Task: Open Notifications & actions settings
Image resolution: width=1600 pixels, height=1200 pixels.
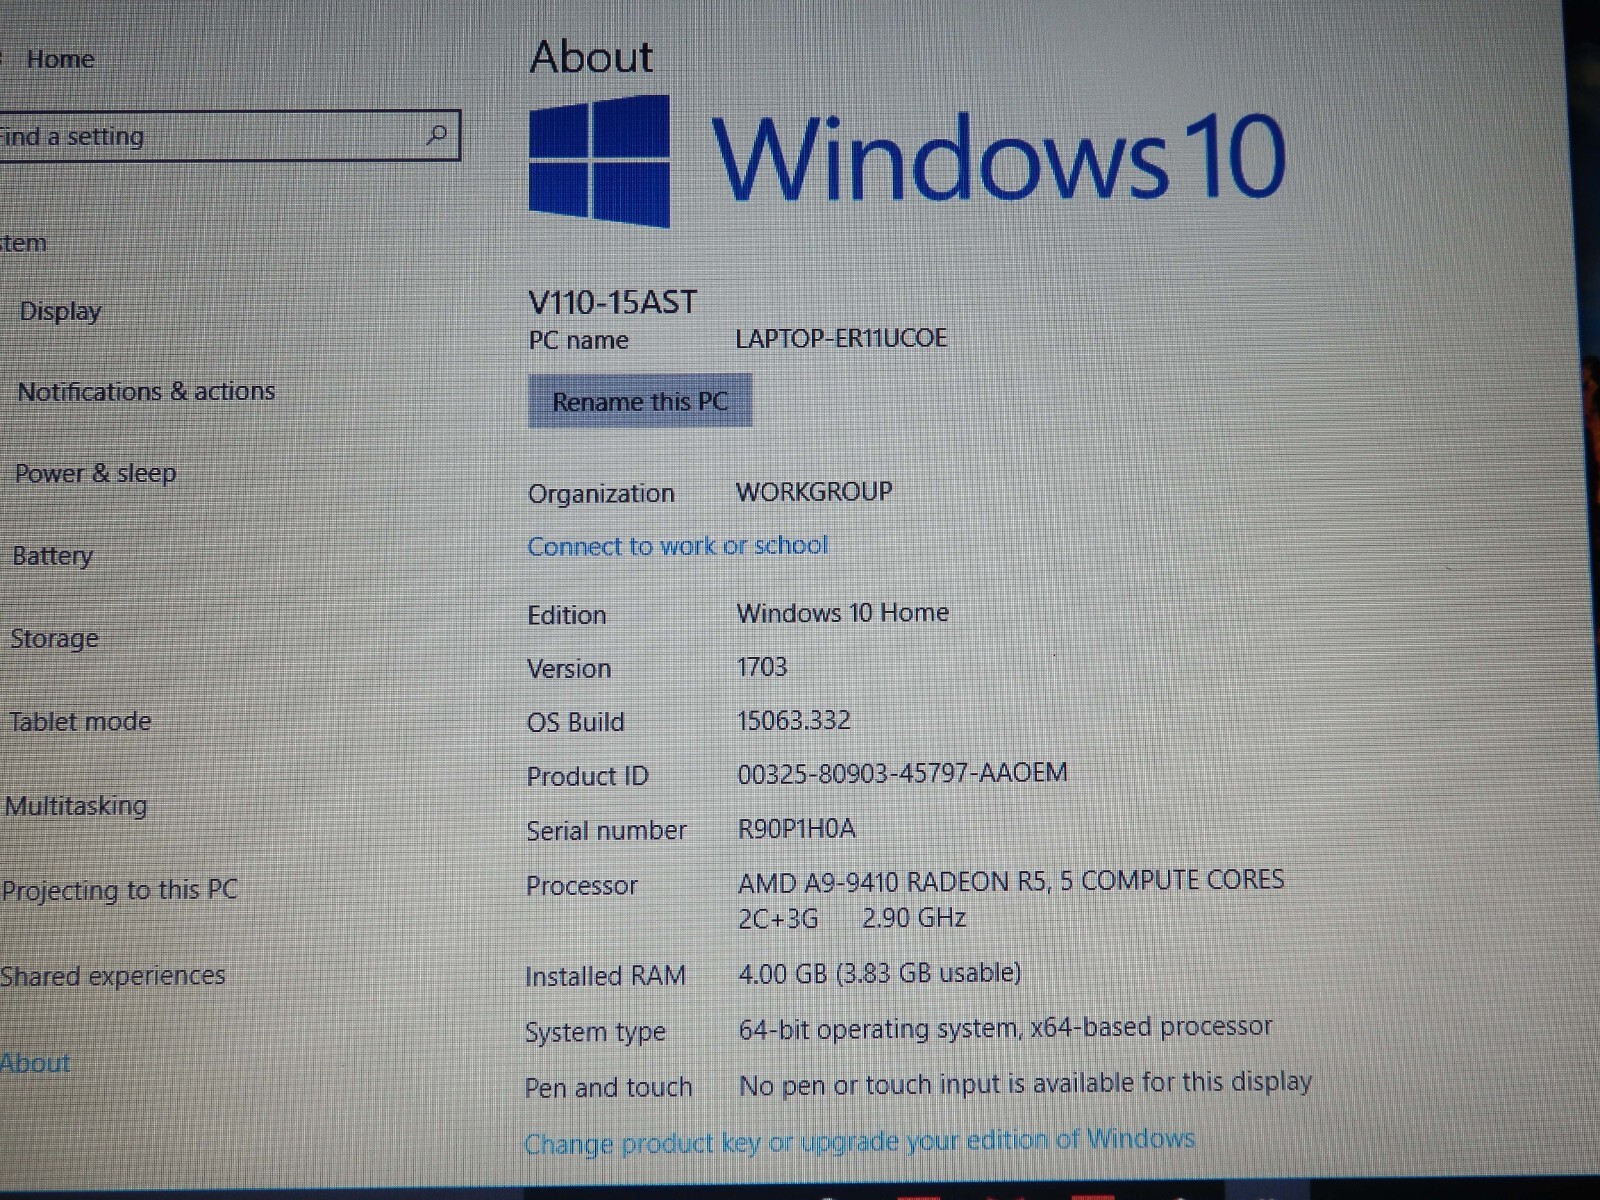Action: (x=146, y=391)
